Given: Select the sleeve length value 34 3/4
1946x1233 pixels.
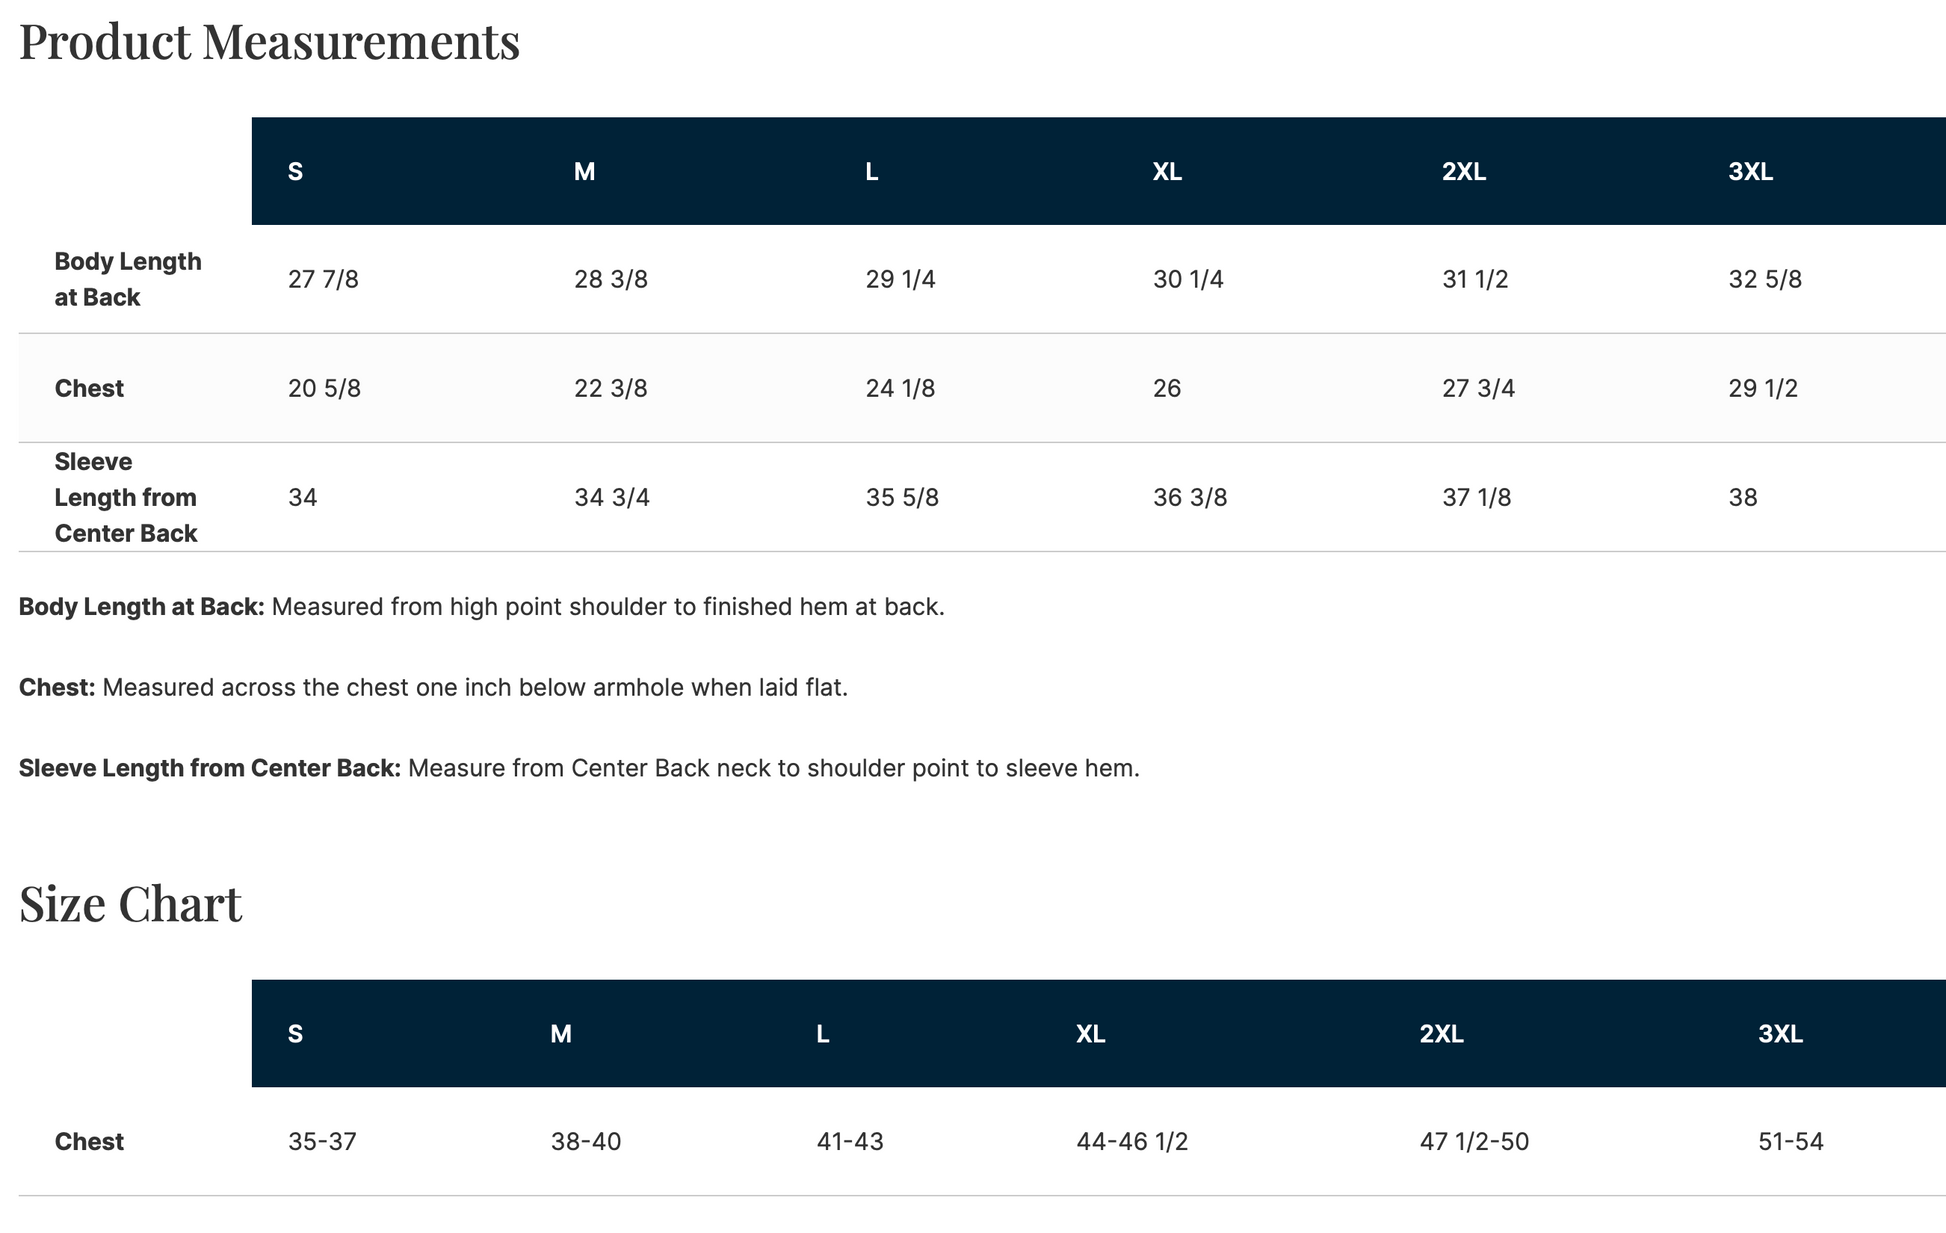Looking at the screenshot, I should click(612, 497).
